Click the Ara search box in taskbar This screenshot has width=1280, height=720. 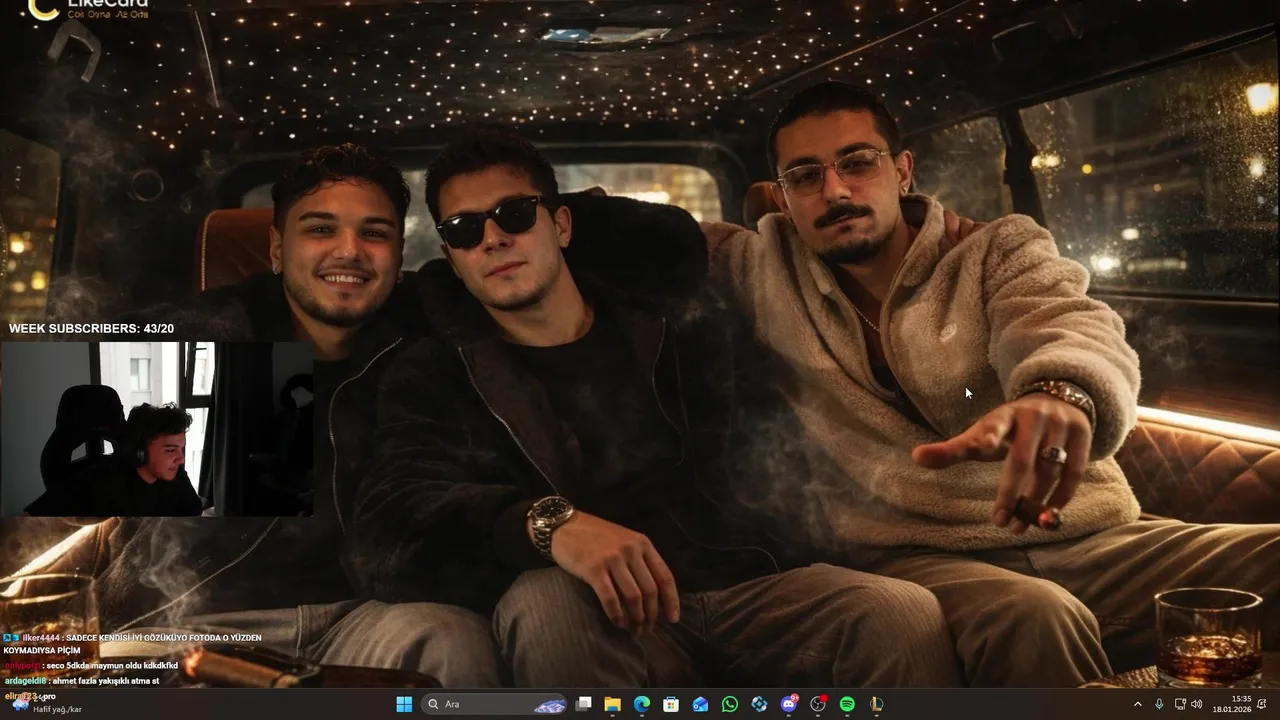click(x=494, y=704)
